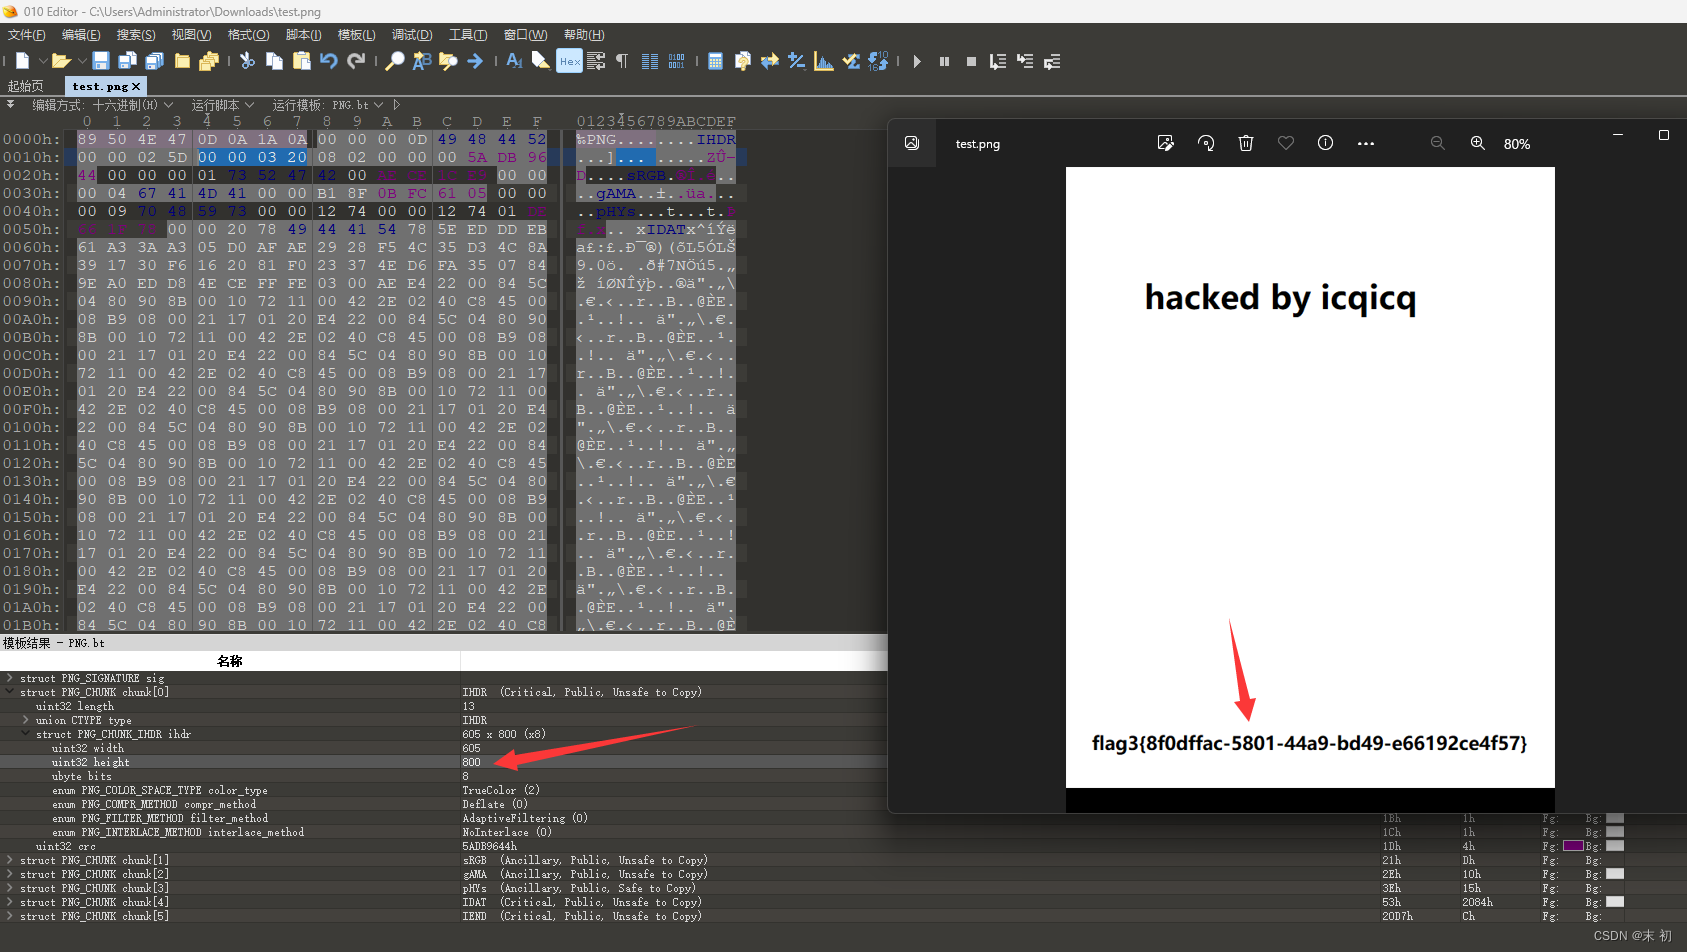1687x952 pixels.
Task: Toggle the Favorite heart in Photos viewer
Action: 1286,143
